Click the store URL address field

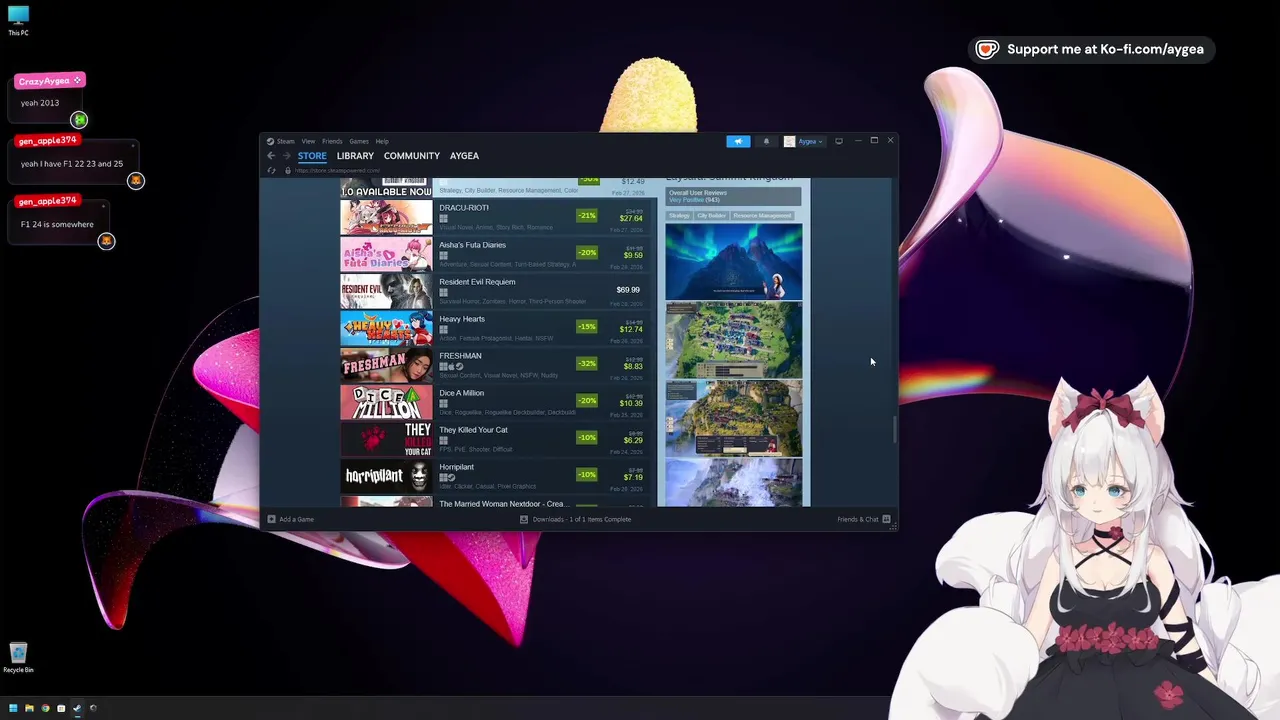click(336, 171)
